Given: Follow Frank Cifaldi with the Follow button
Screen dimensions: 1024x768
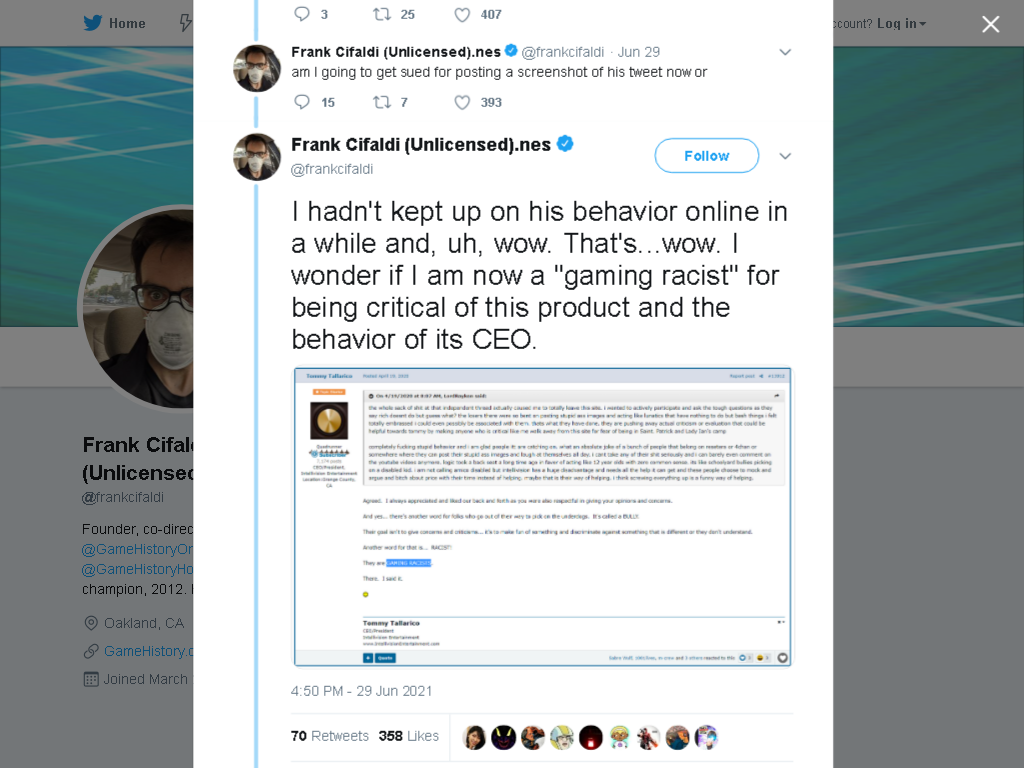Looking at the screenshot, I should pos(707,155).
